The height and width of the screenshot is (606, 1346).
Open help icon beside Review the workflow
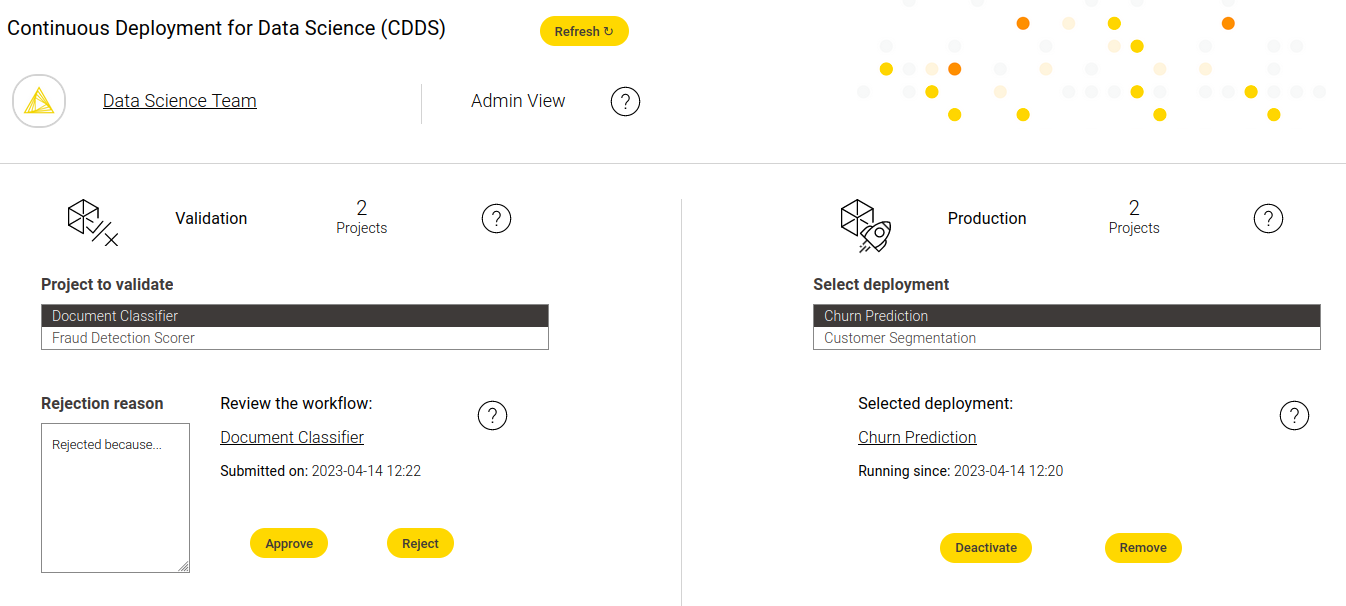[x=492, y=415]
